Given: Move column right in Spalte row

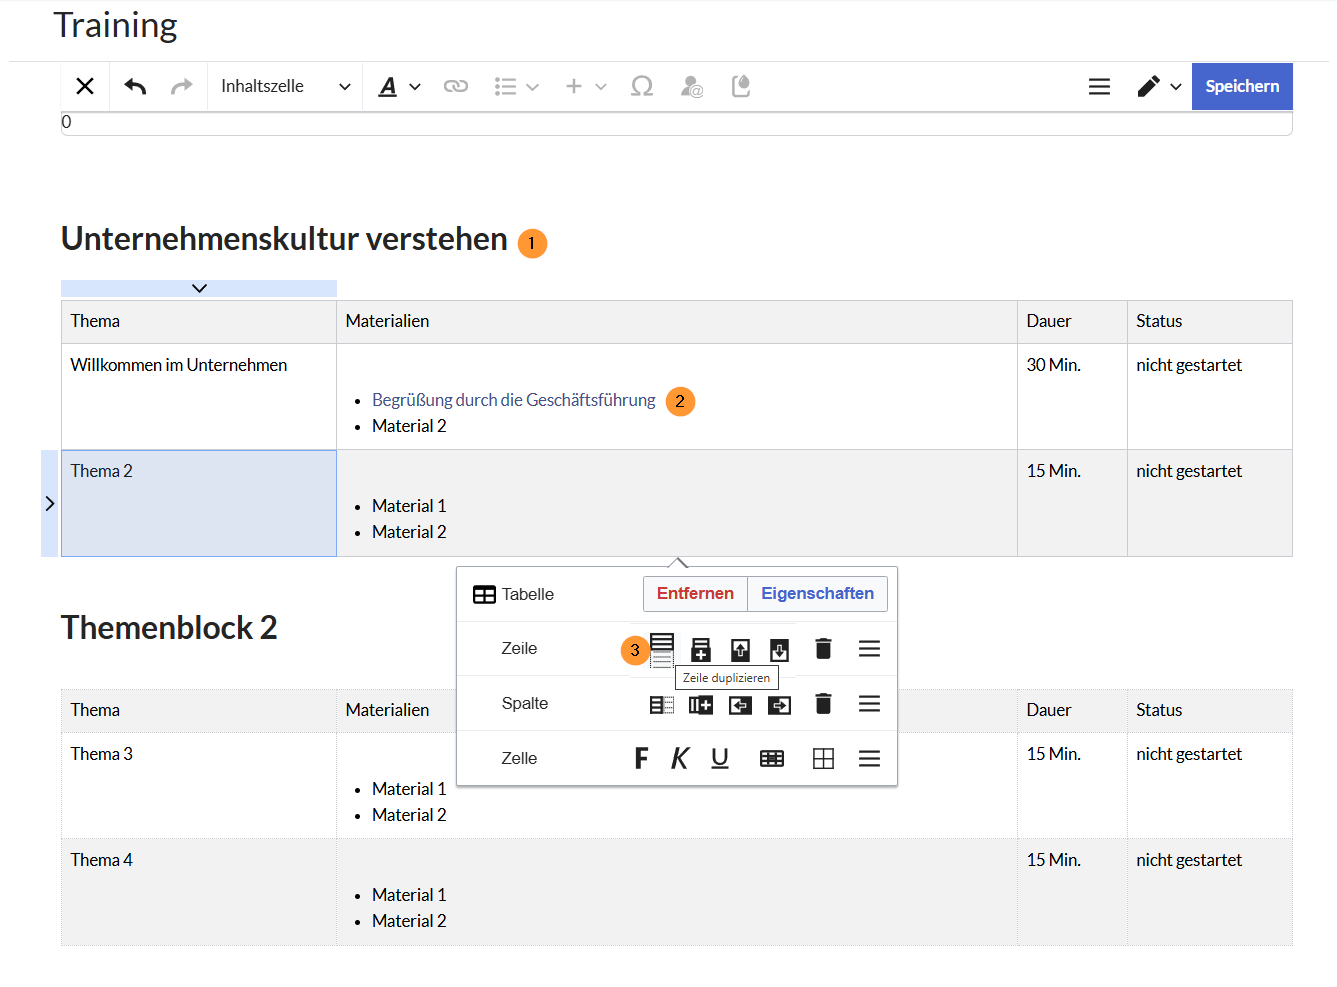Looking at the screenshot, I should click(x=779, y=705).
